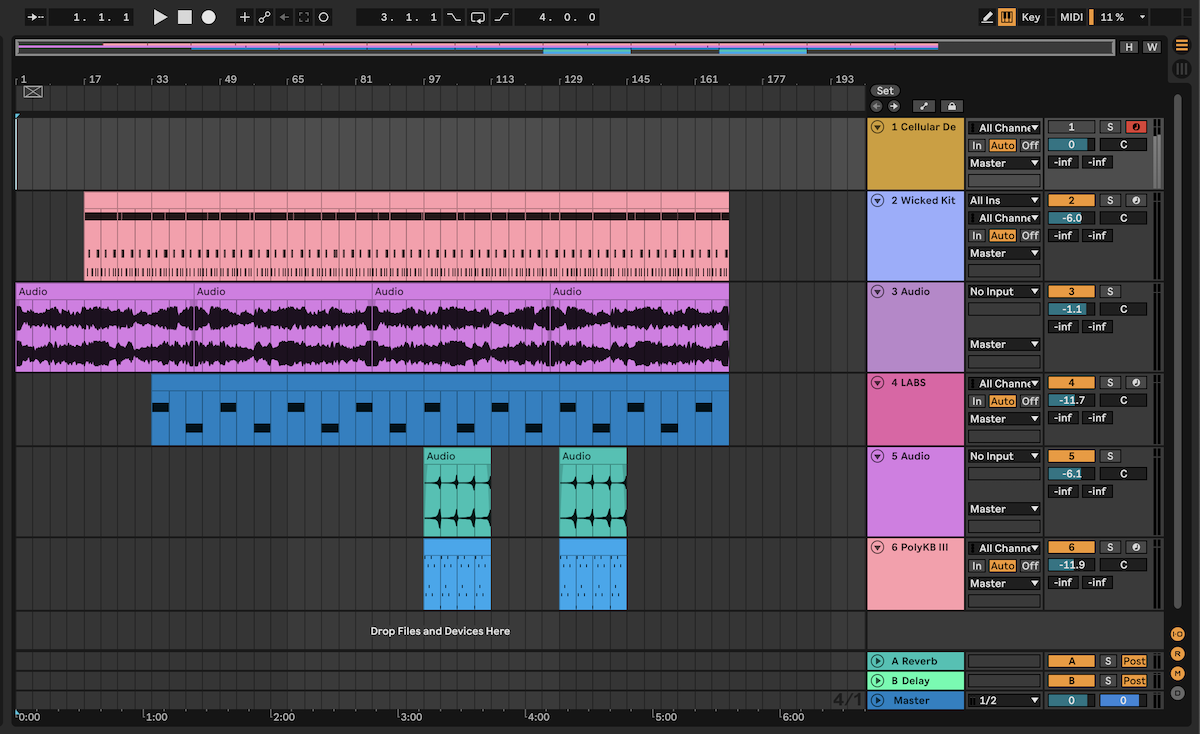The image size is (1200, 734).
Task: Click the Master blue preview volume slider
Action: click(1123, 700)
